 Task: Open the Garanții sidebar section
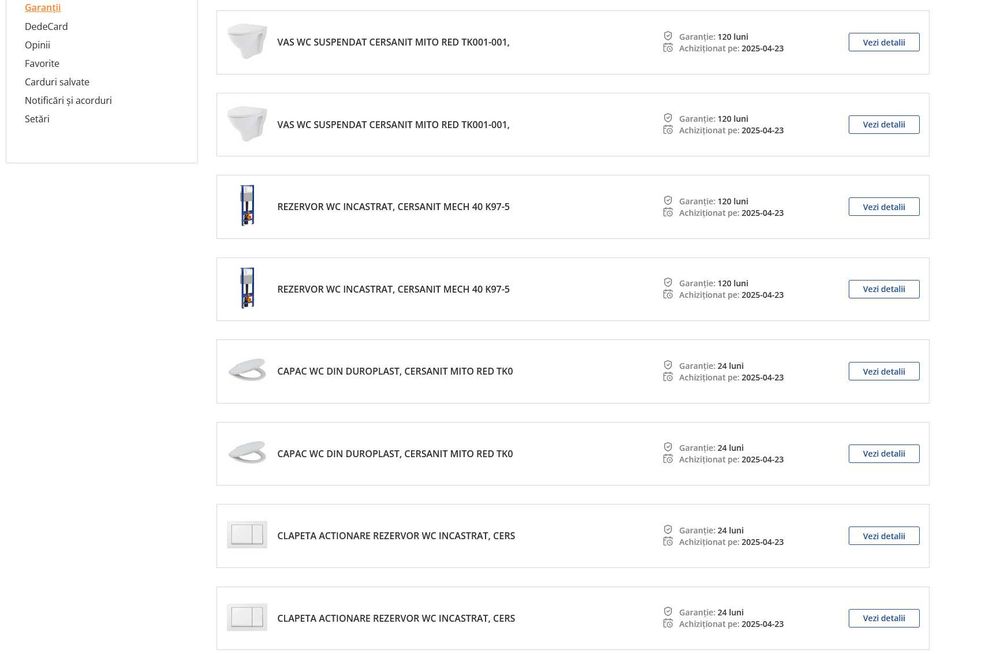pos(43,8)
